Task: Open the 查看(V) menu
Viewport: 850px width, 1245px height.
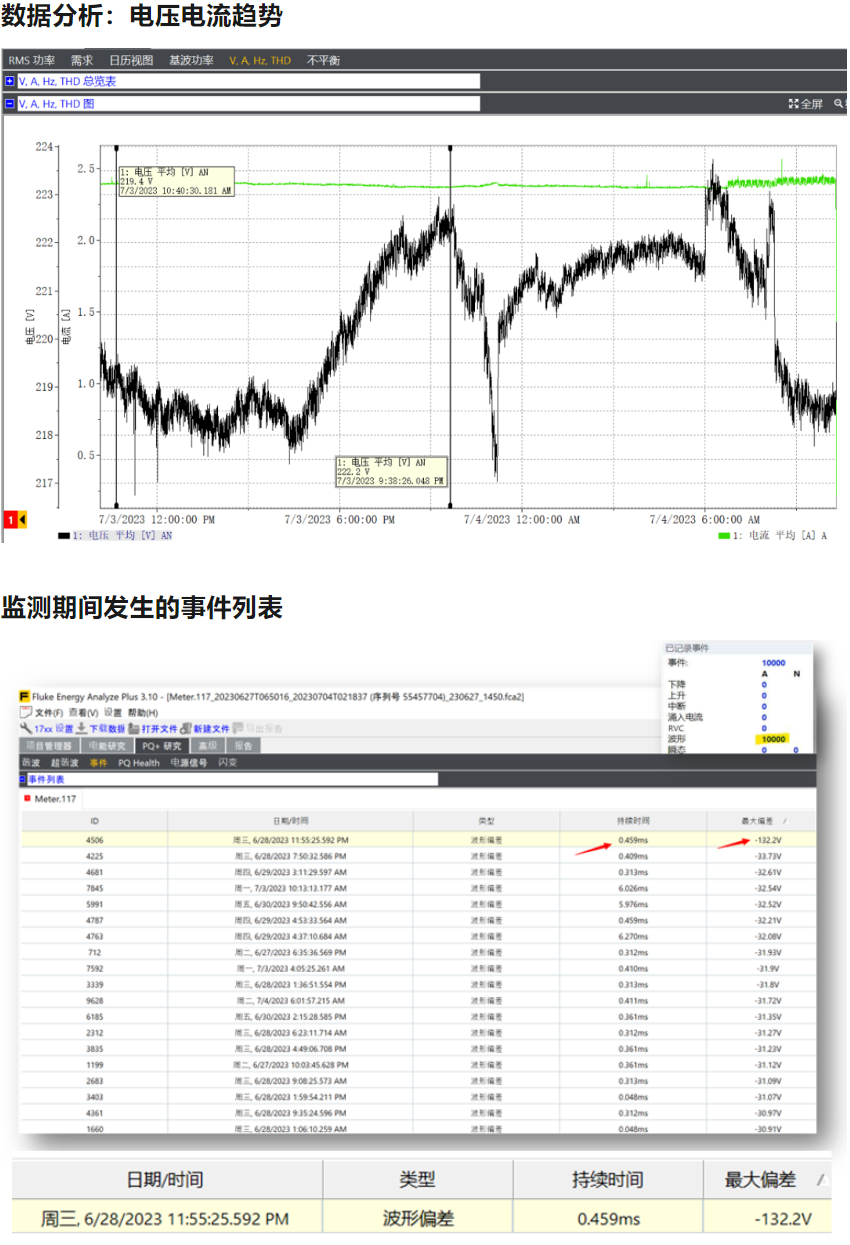Action: coord(84,712)
